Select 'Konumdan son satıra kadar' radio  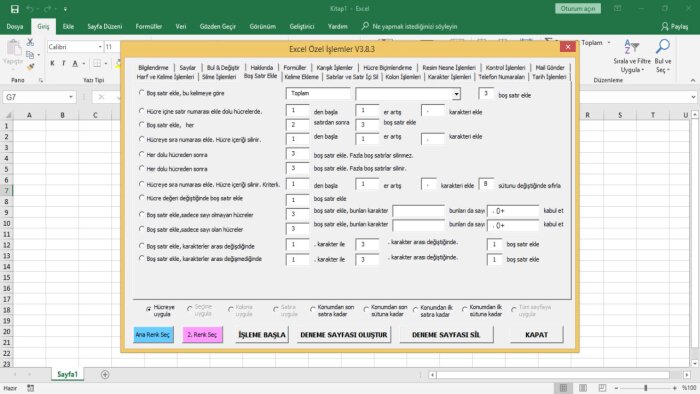(x=312, y=309)
